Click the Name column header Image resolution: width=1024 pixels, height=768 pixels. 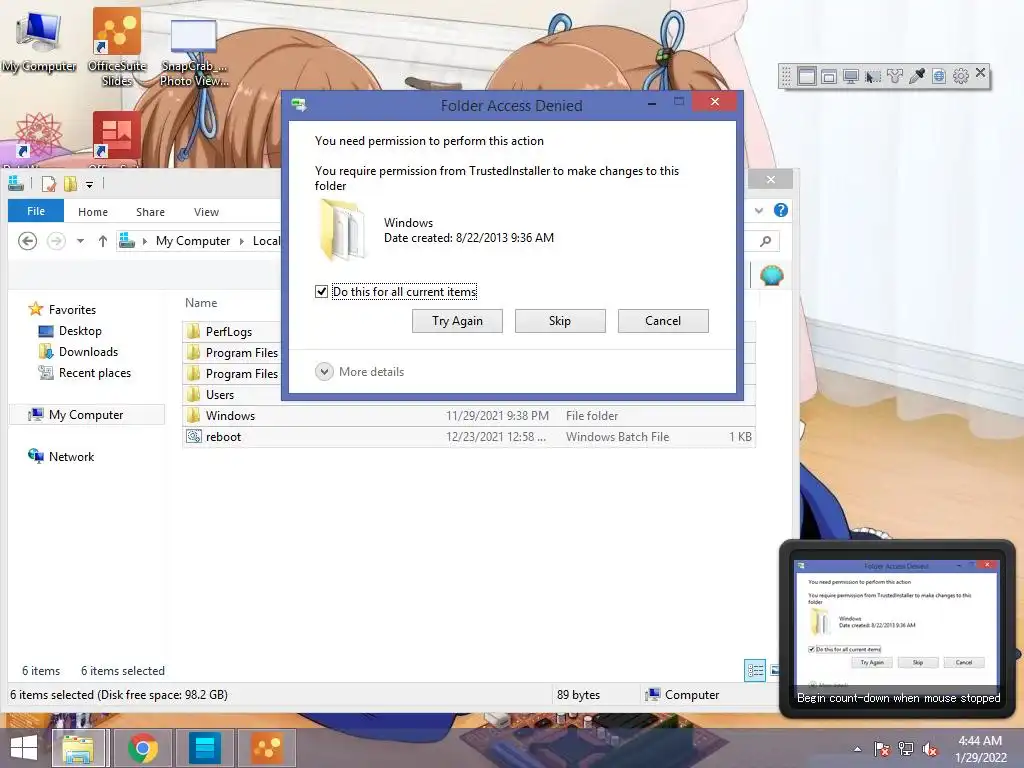point(201,303)
